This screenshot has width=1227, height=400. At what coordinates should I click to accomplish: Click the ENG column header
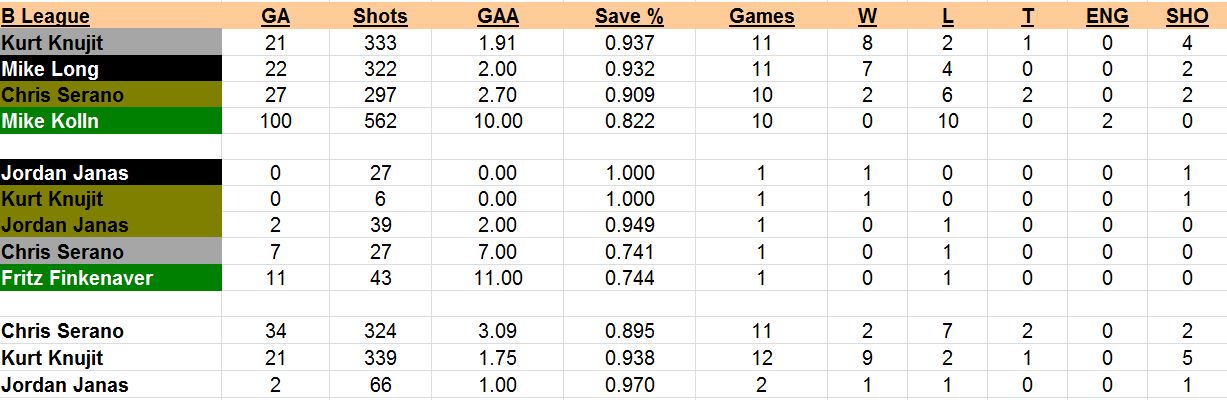pyautogui.click(x=1107, y=16)
